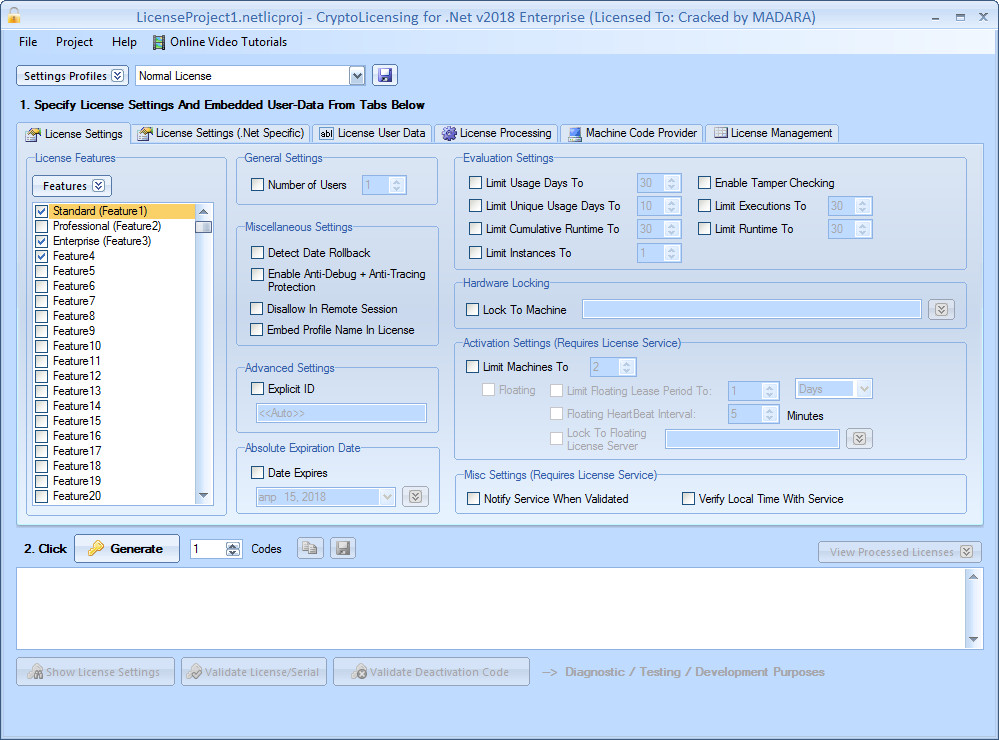
Task: Check Limit Executions To
Action: tap(705, 206)
